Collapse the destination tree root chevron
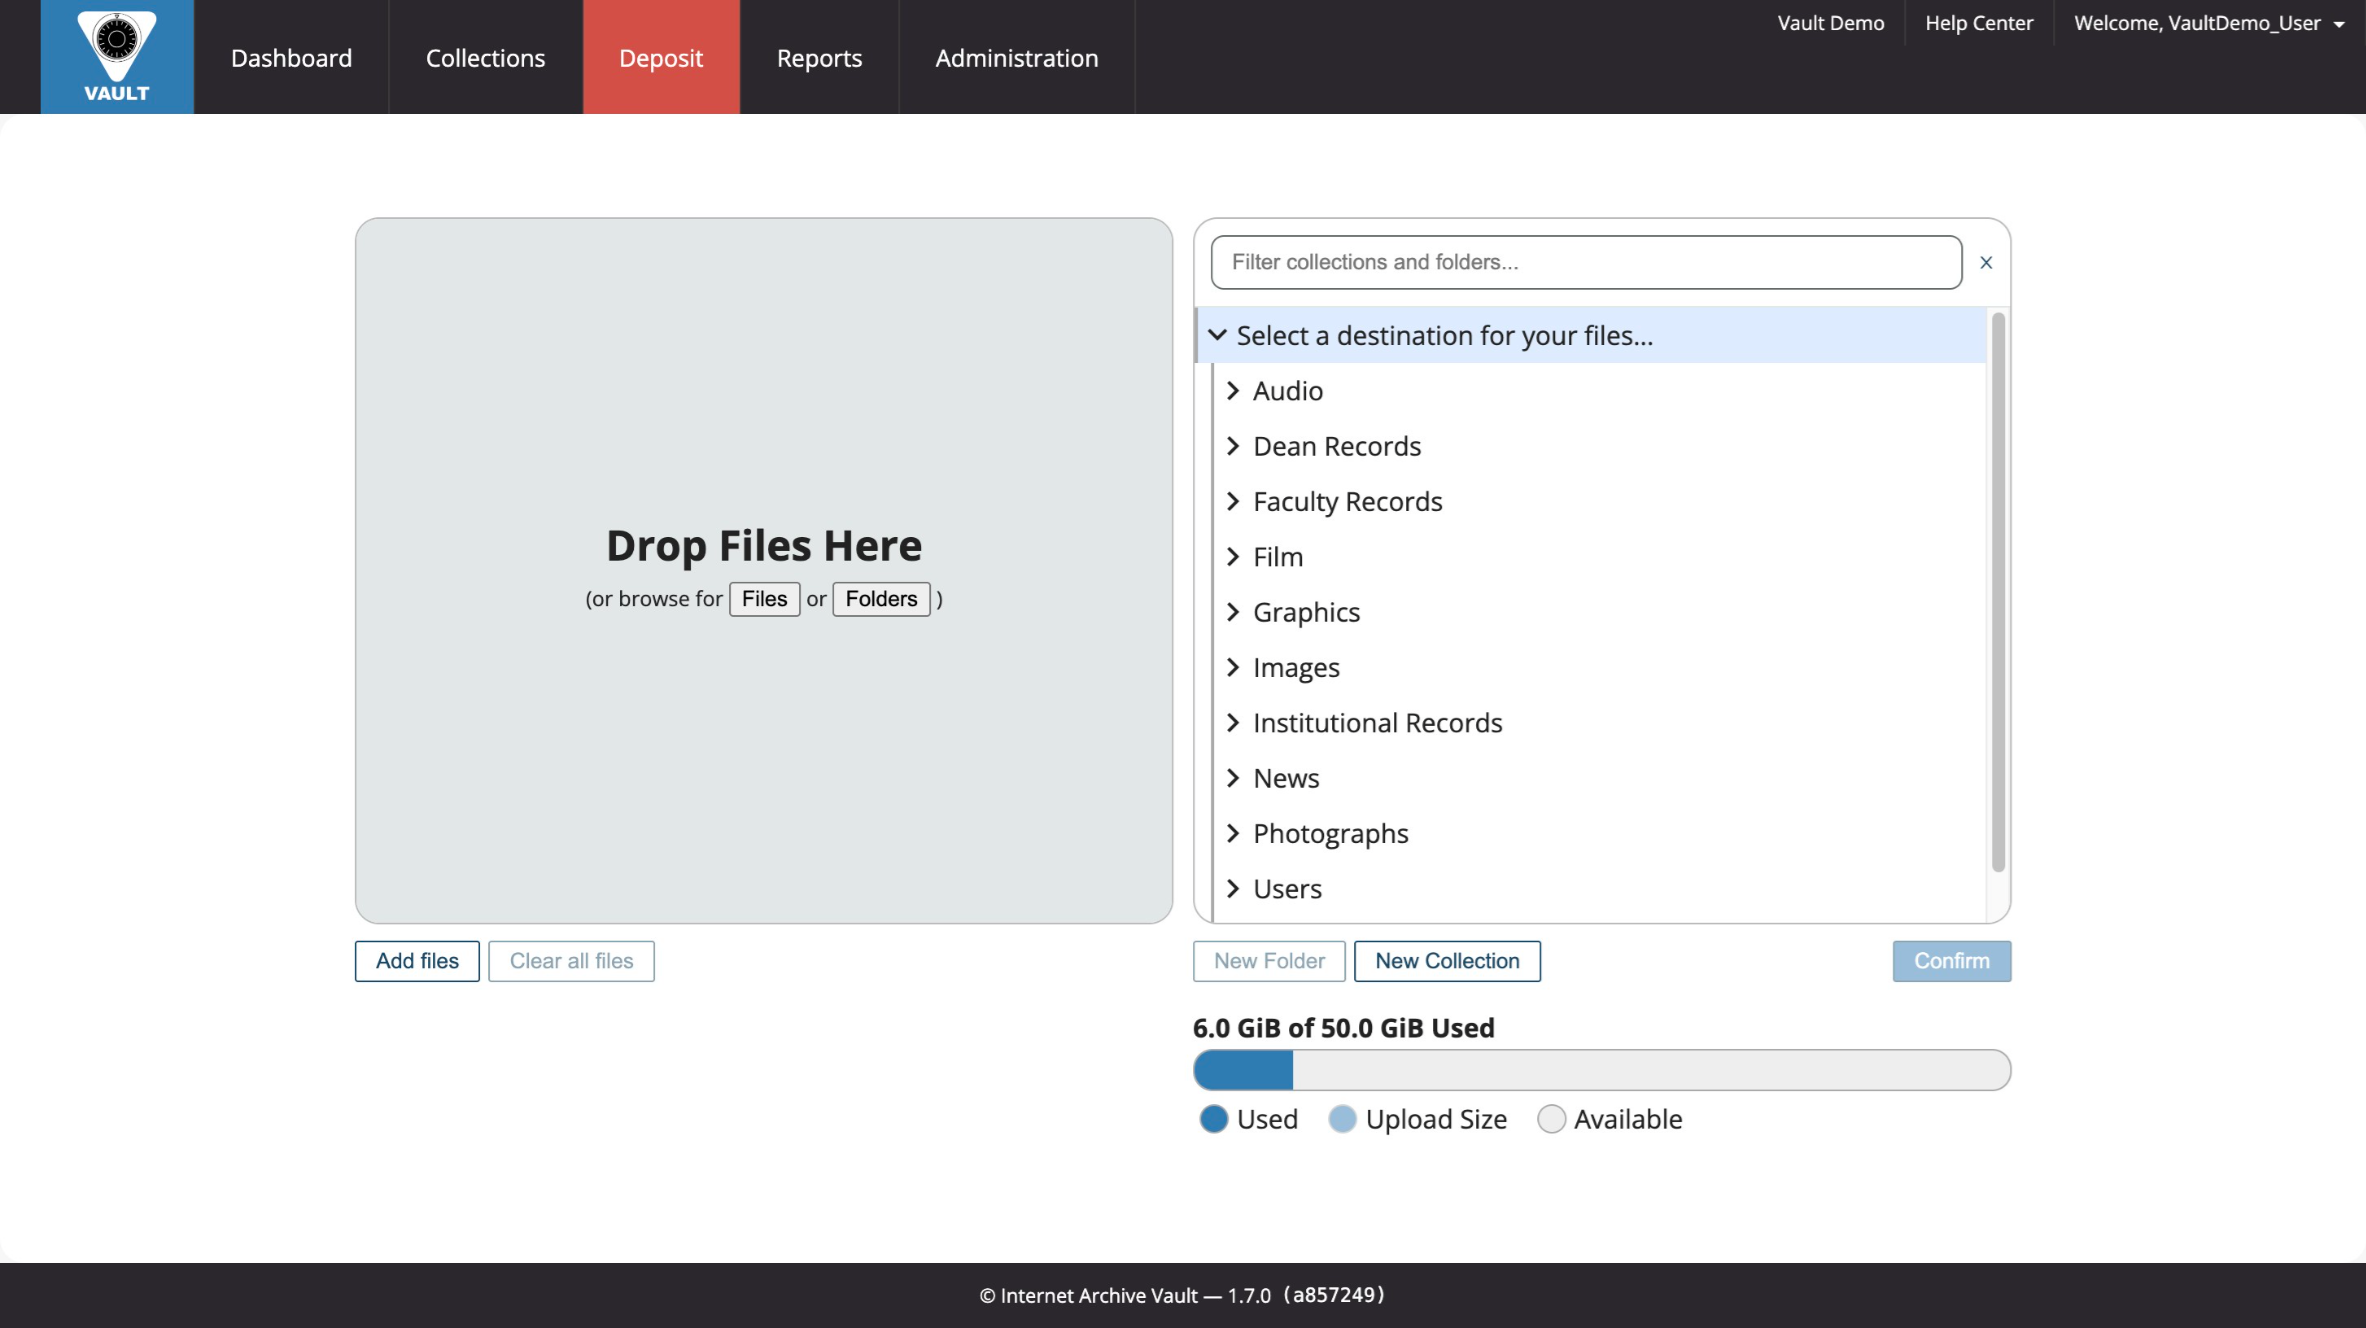 1217,335
